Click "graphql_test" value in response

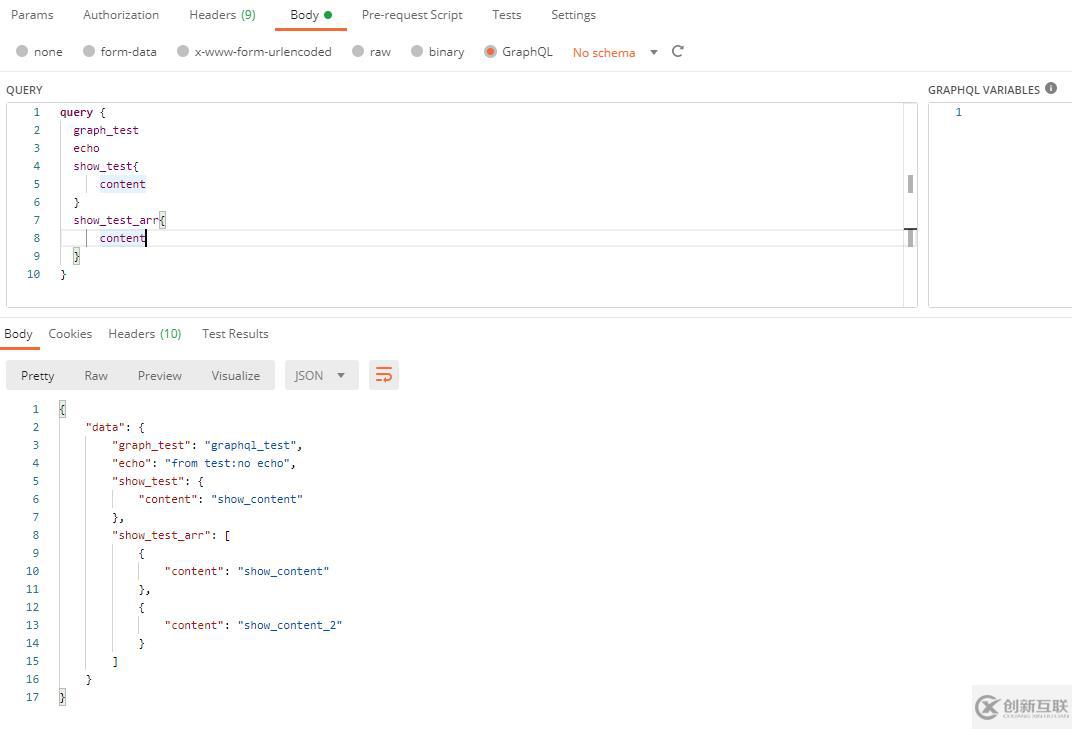pyautogui.click(x=250, y=445)
